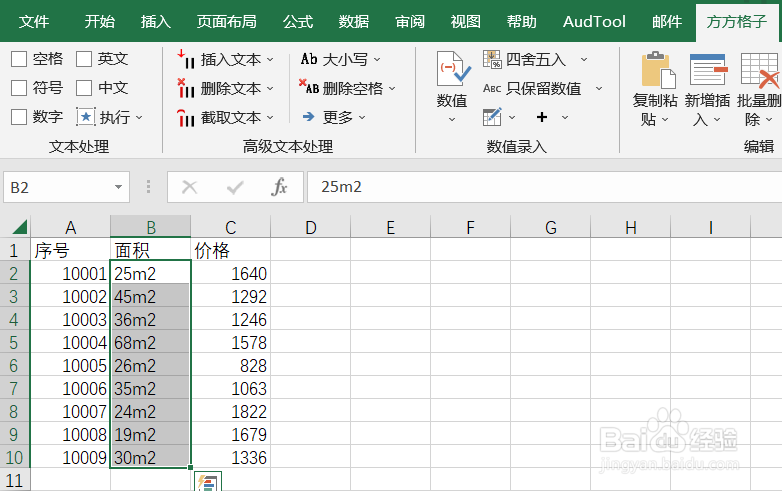Screen dimensions: 782x491
Task: Click the pencil table edit icon
Action: click(492, 117)
